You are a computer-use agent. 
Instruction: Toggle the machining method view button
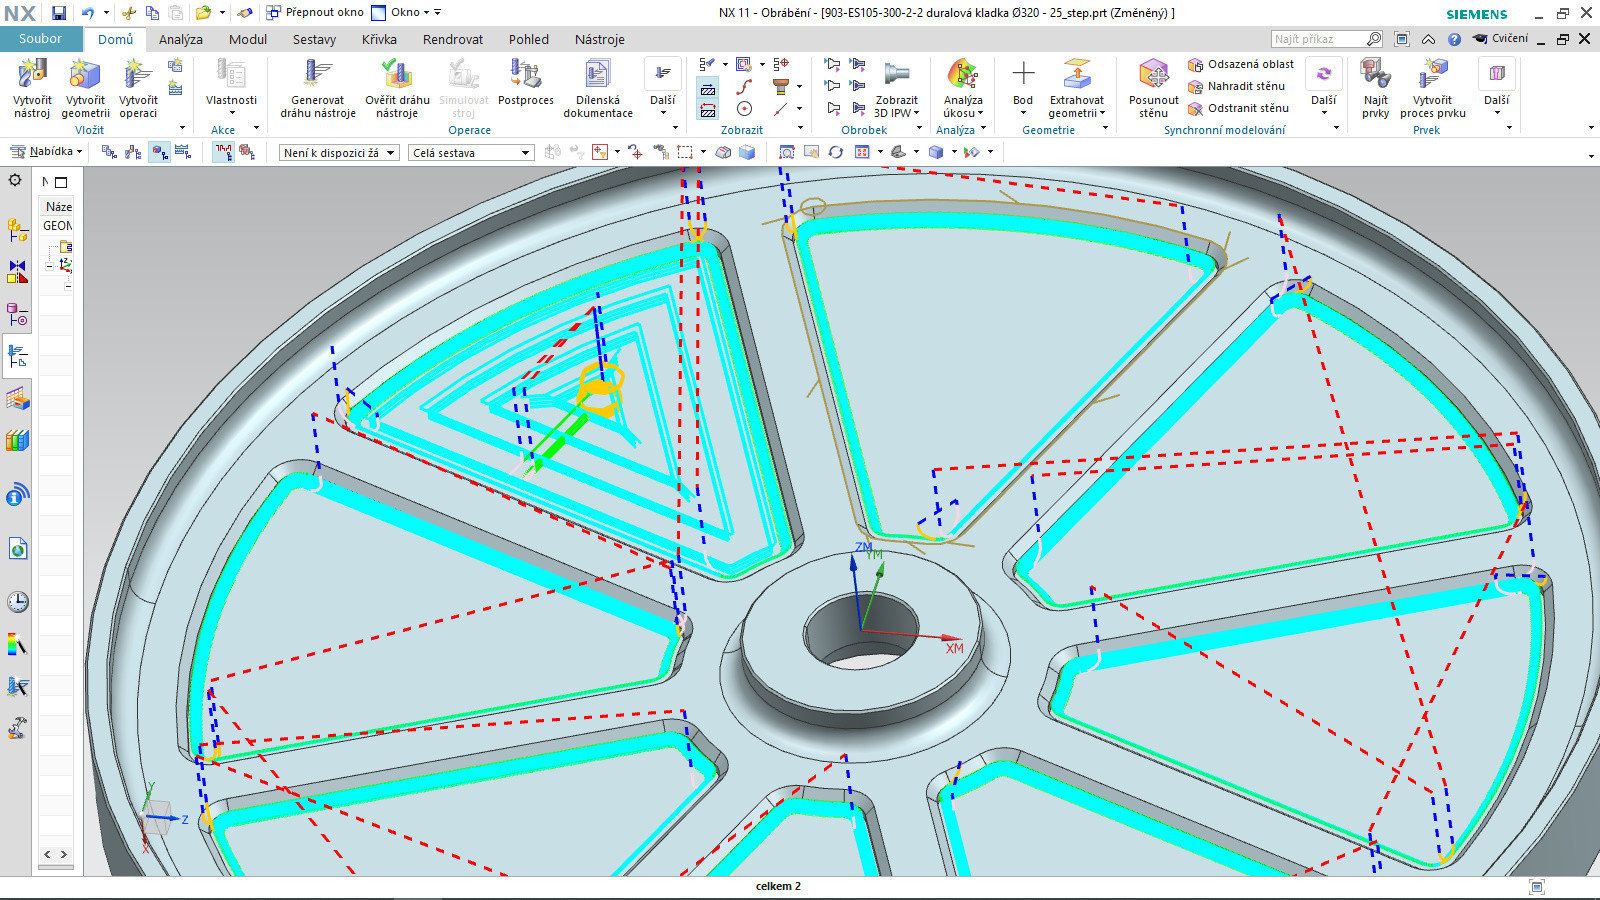pos(183,152)
